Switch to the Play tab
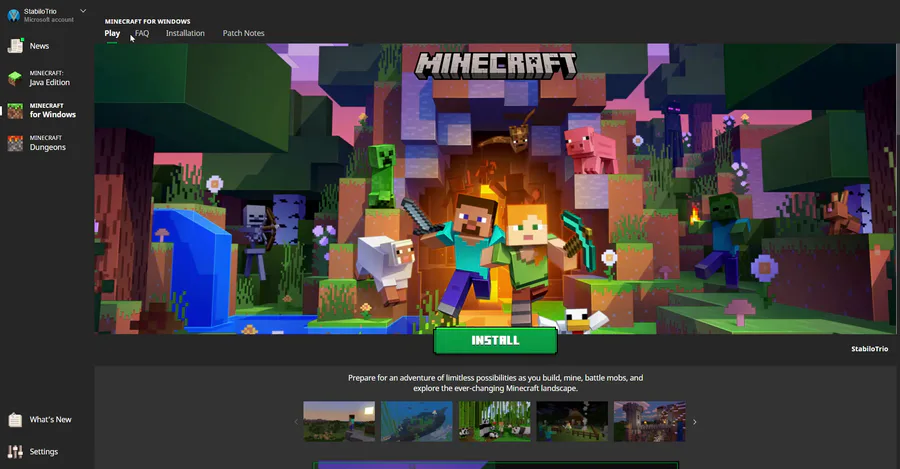The width and height of the screenshot is (900, 469). [112, 33]
